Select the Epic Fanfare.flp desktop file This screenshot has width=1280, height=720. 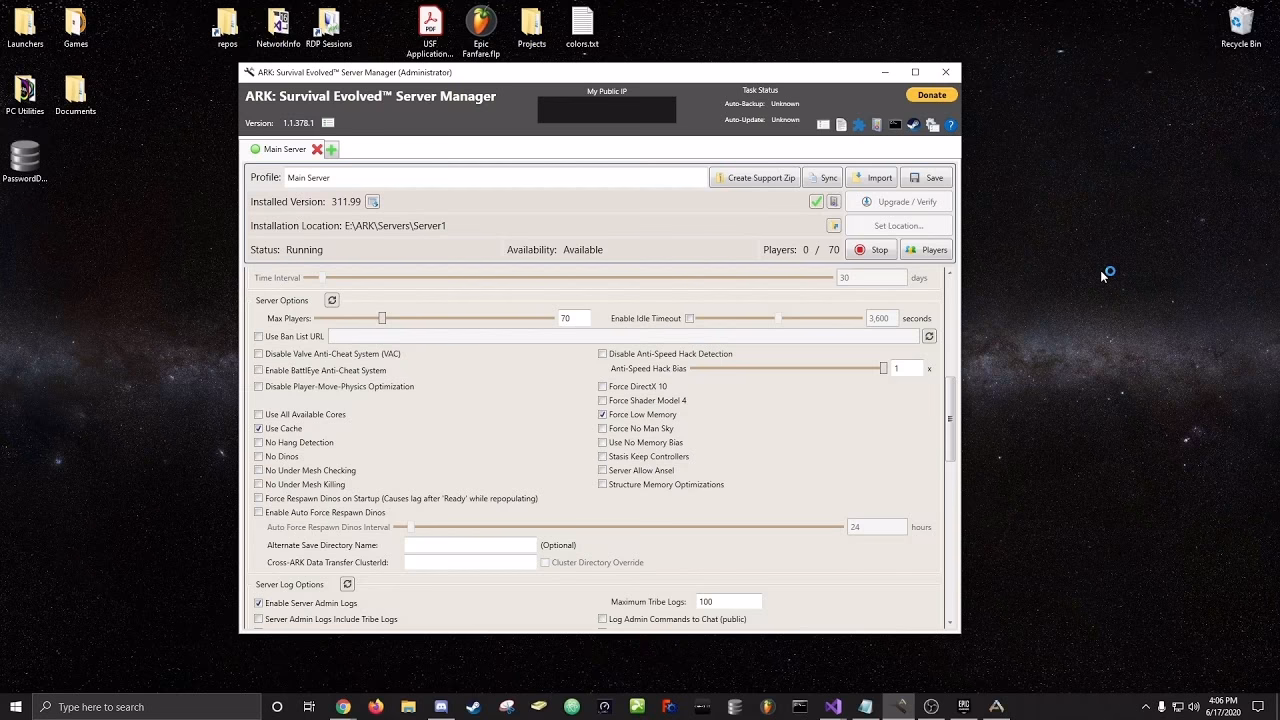[x=481, y=32]
